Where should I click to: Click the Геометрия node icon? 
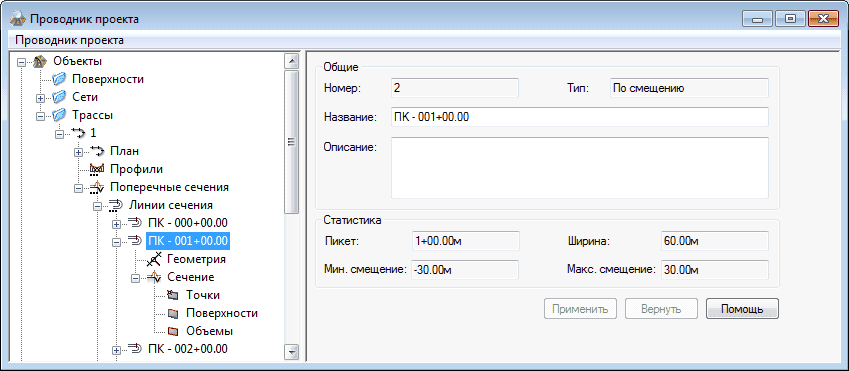point(154,259)
